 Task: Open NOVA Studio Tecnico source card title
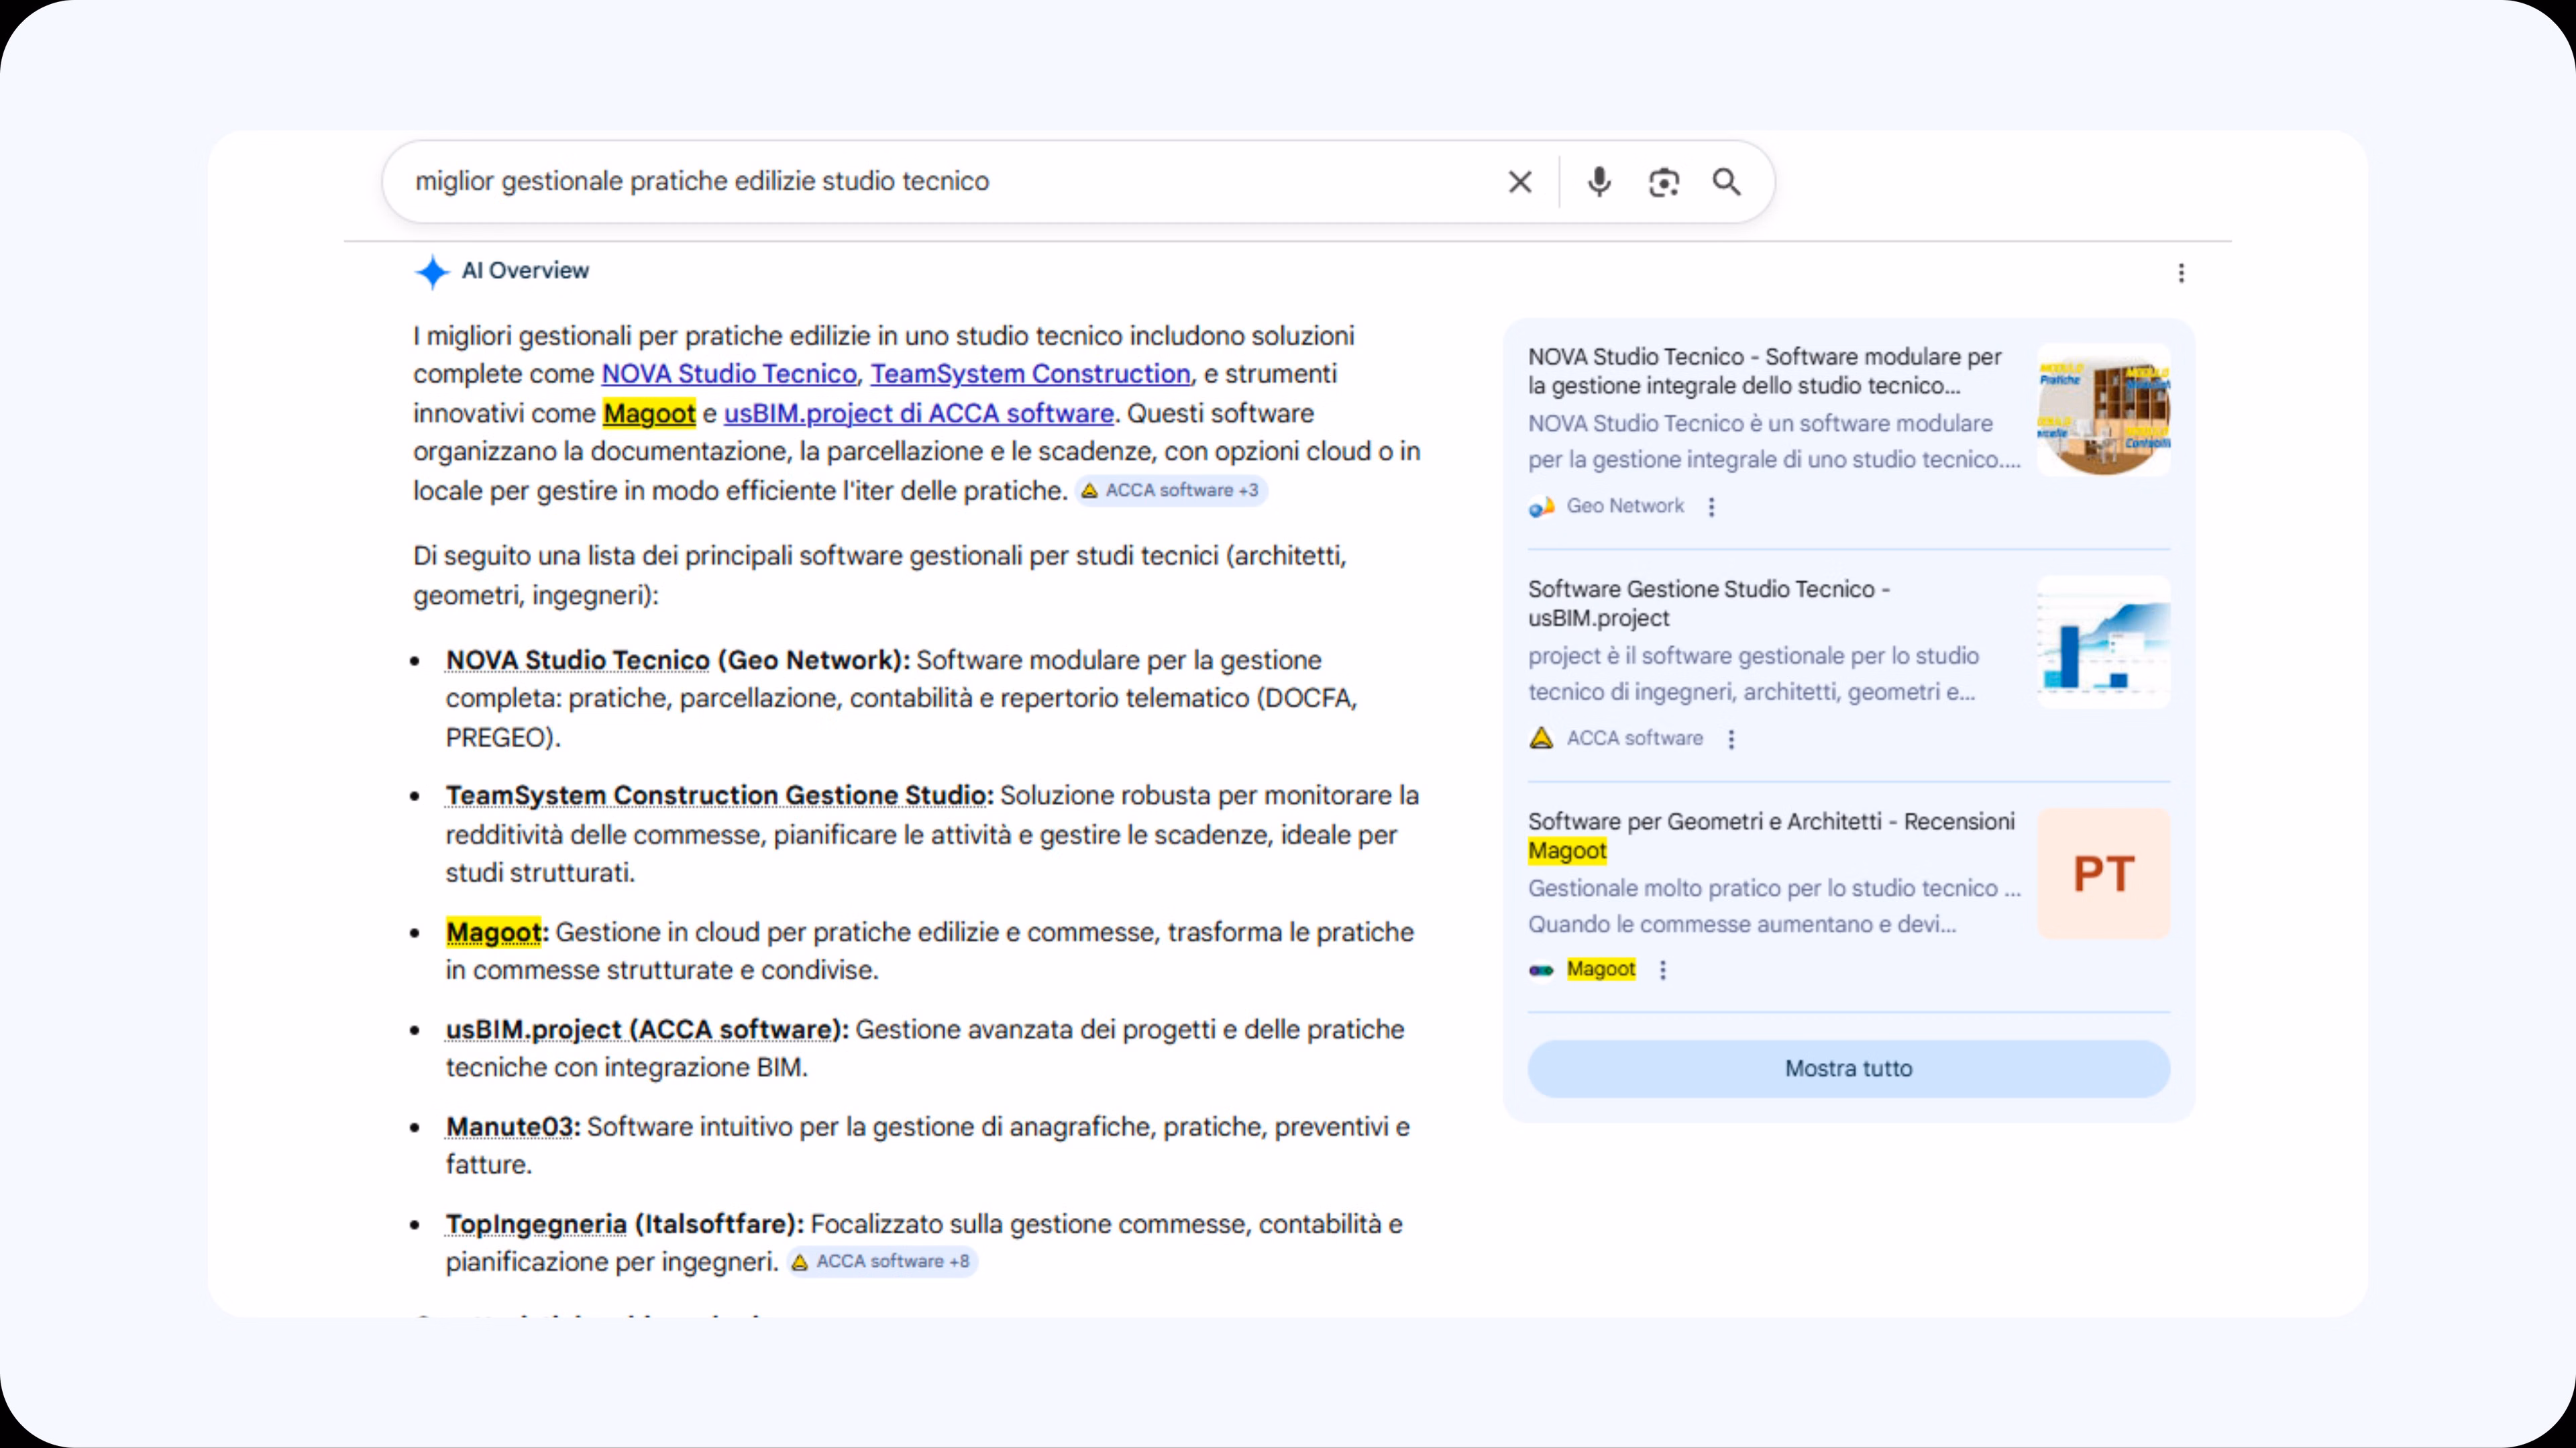click(x=1764, y=371)
